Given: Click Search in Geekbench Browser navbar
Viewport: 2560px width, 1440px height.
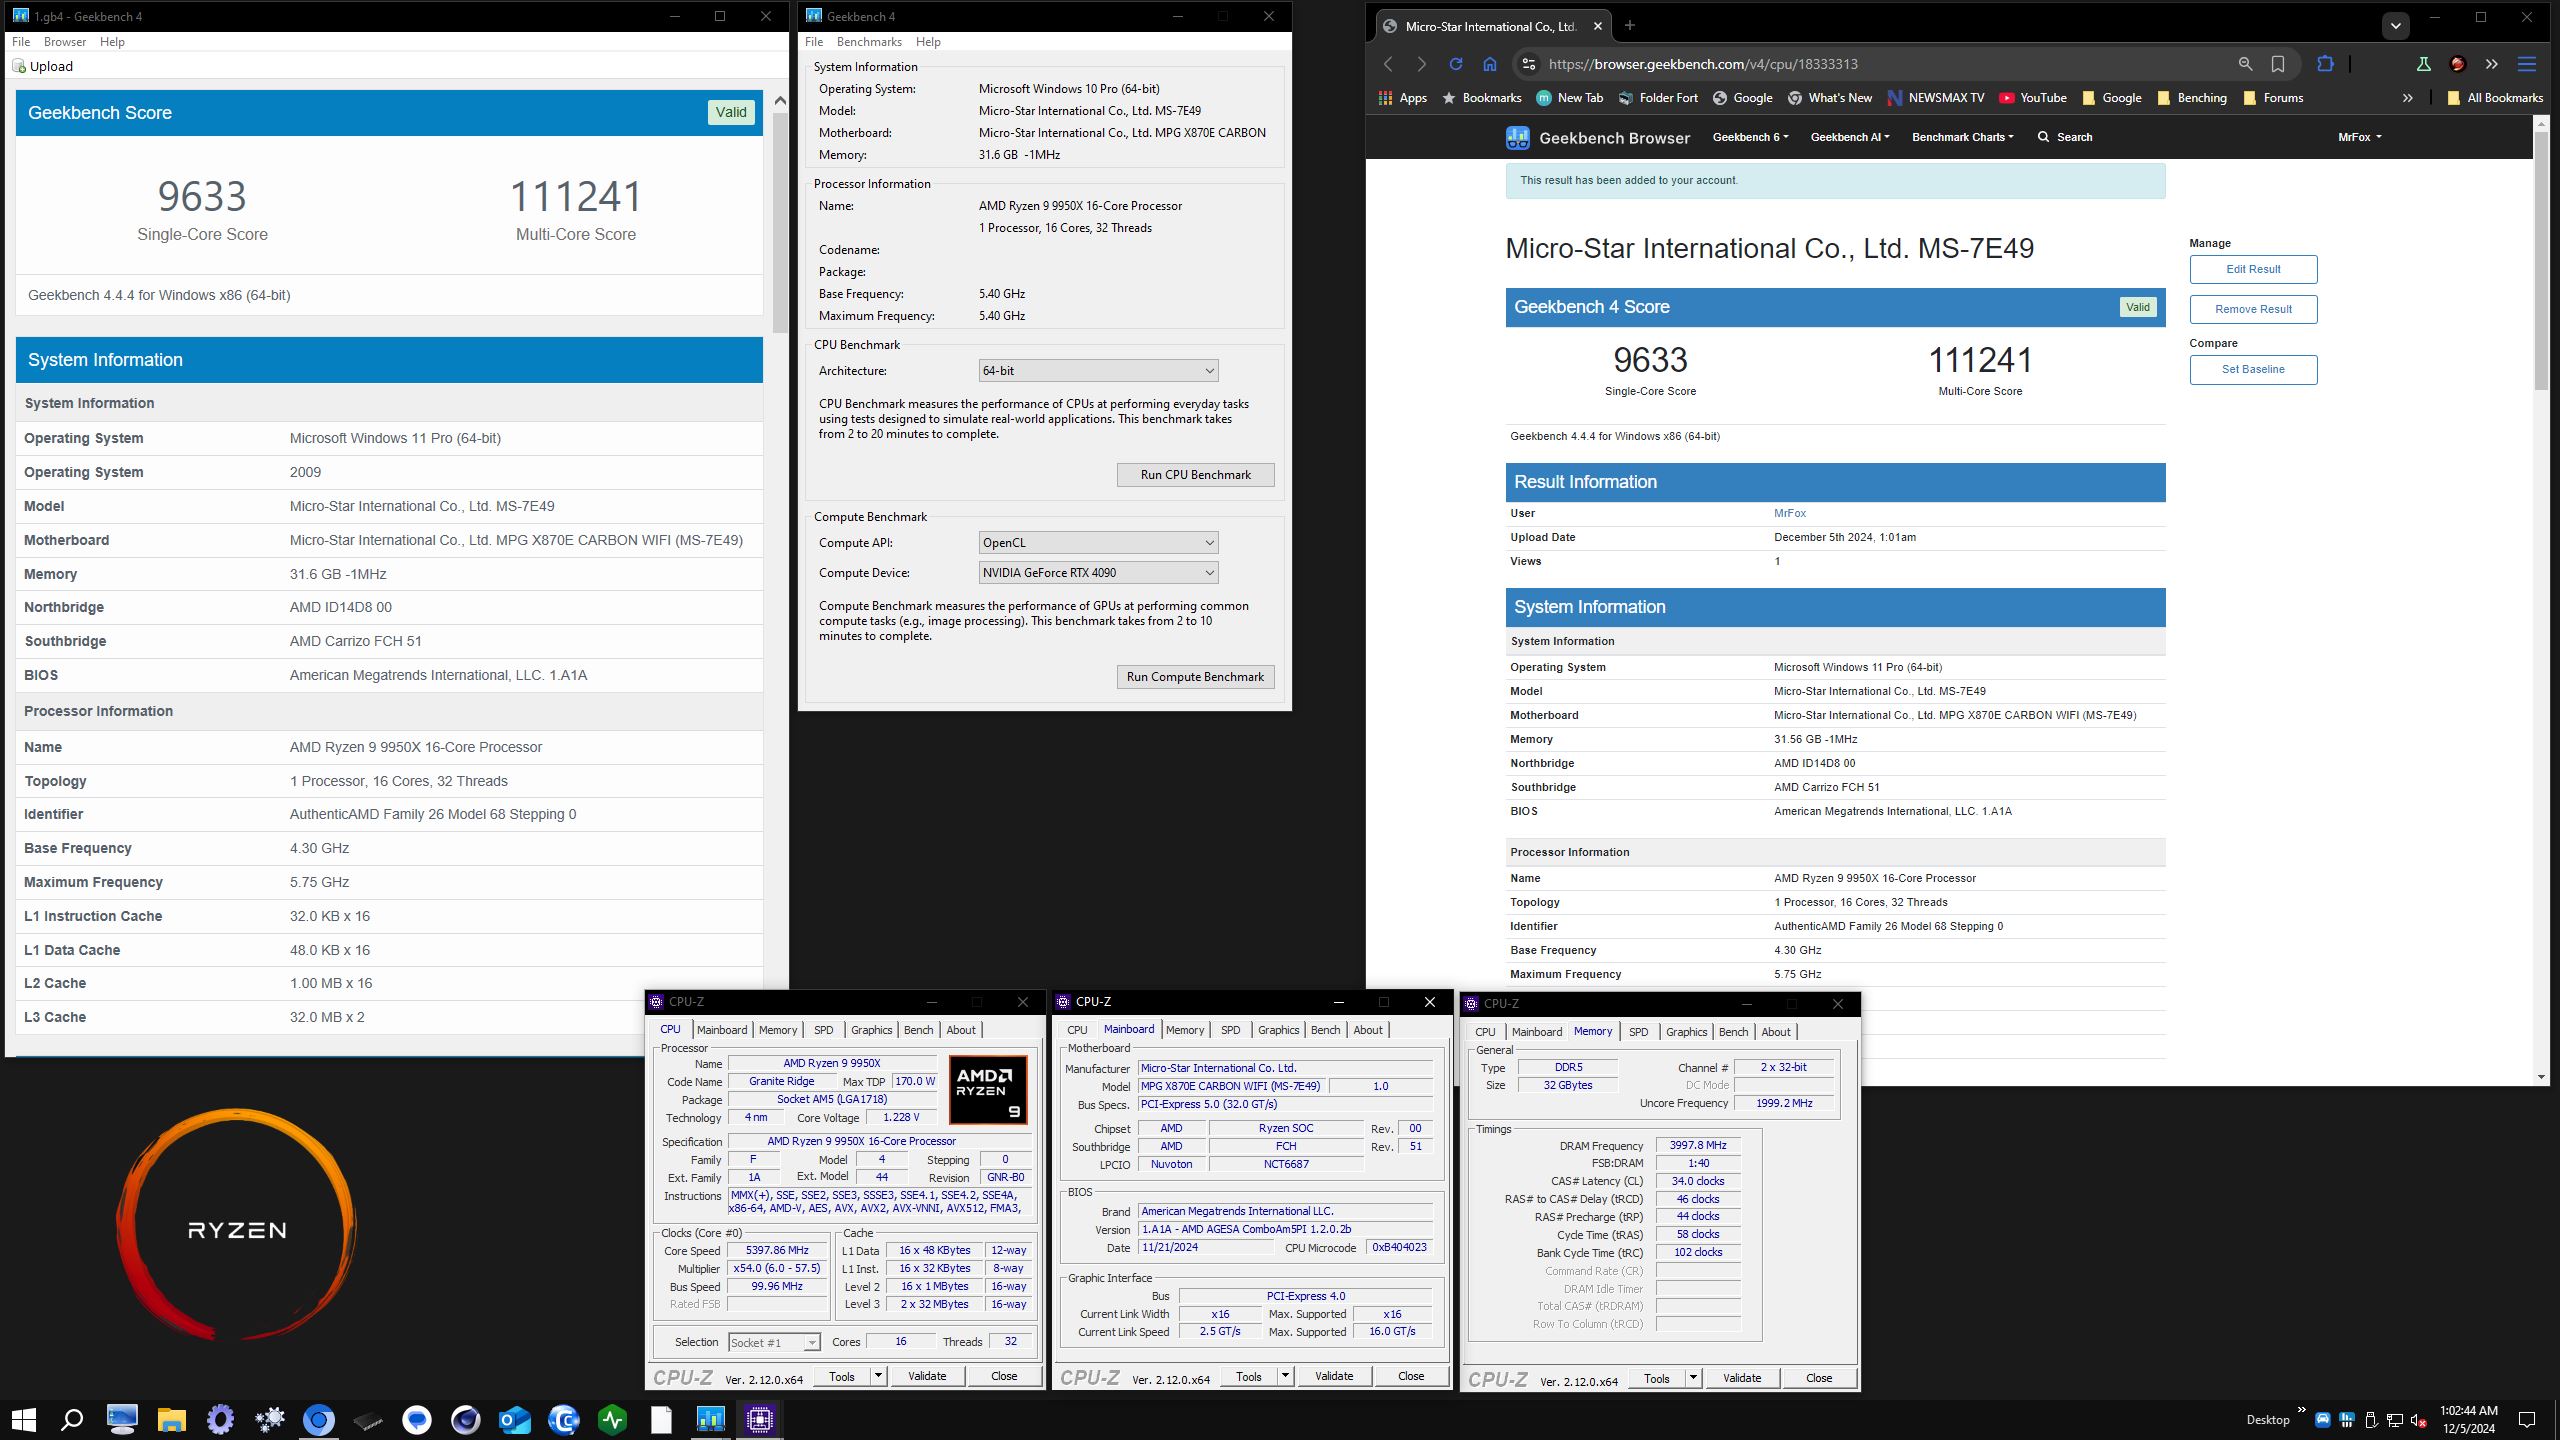Looking at the screenshot, I should (2065, 137).
